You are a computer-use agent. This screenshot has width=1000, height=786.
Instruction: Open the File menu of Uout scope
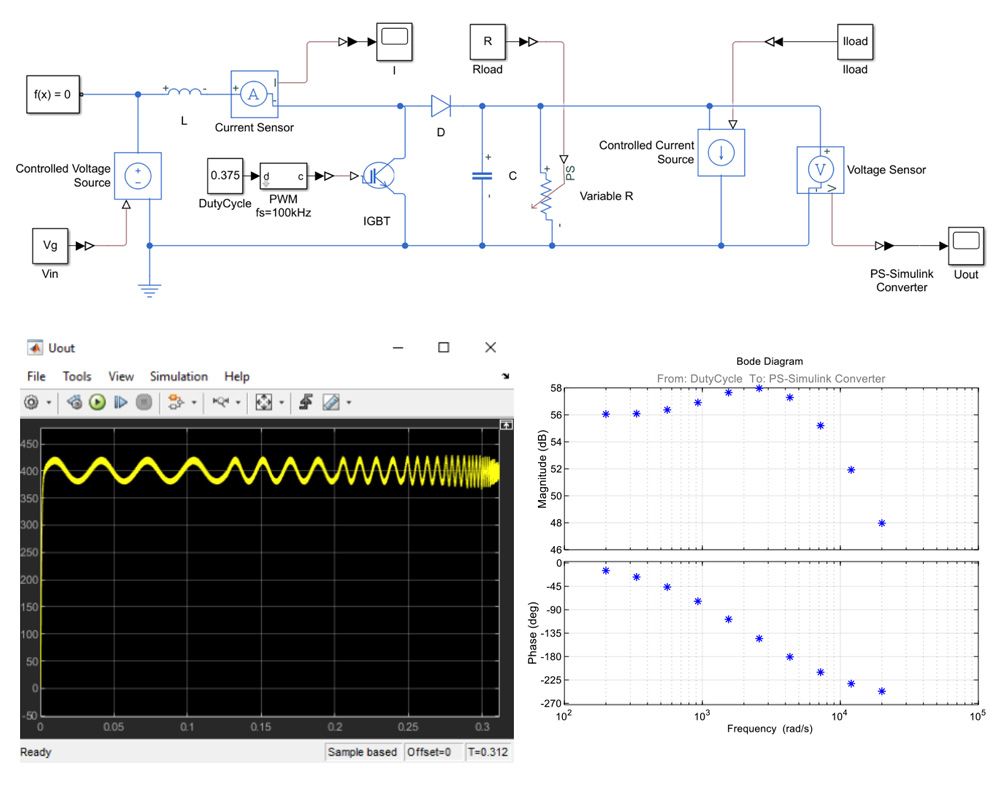click(36, 377)
